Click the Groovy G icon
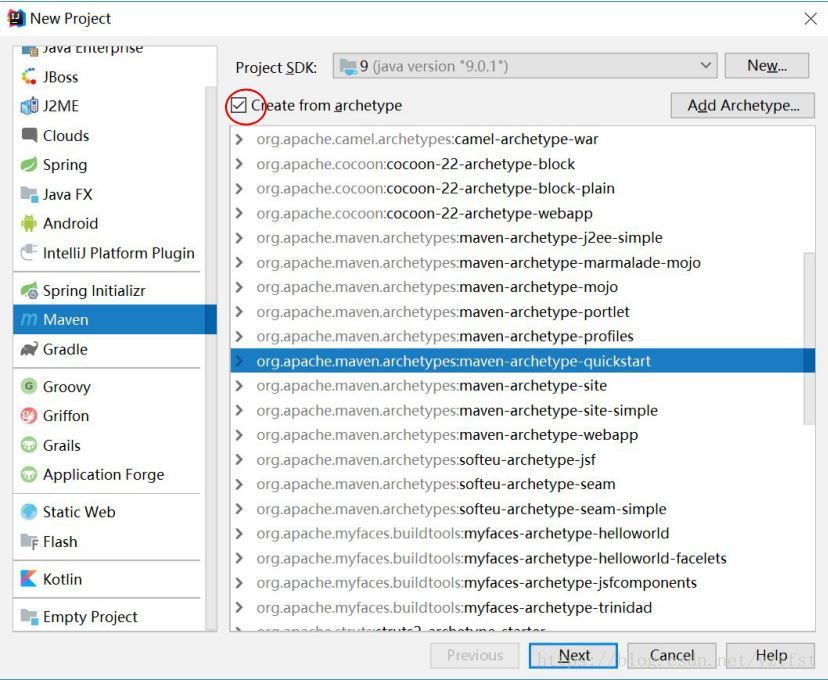The height and width of the screenshot is (680, 828). coord(29,386)
